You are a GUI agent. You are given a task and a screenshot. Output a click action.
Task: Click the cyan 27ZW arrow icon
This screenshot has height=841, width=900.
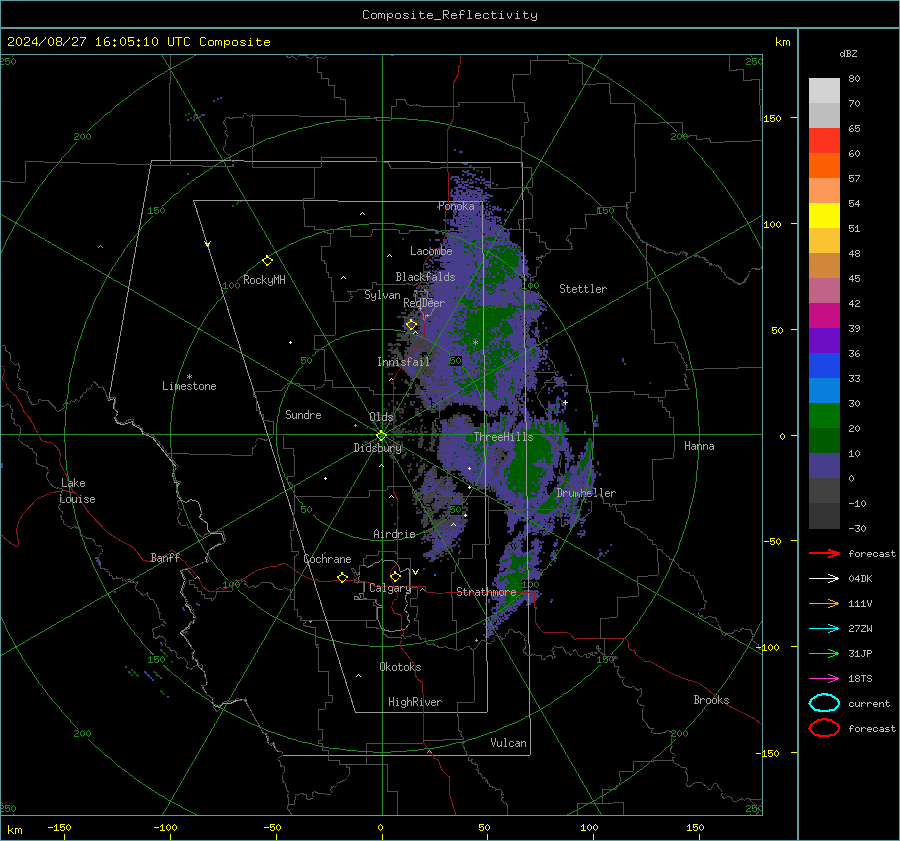[x=824, y=629]
